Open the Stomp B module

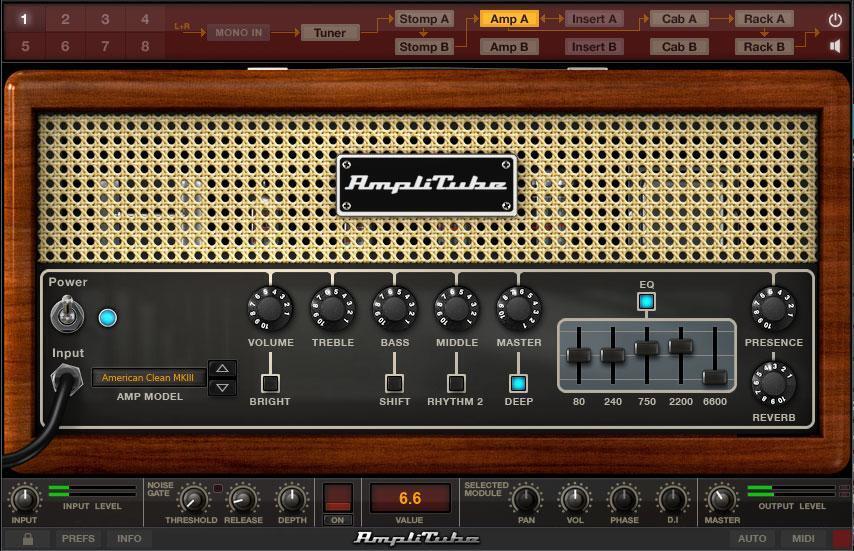coord(424,47)
